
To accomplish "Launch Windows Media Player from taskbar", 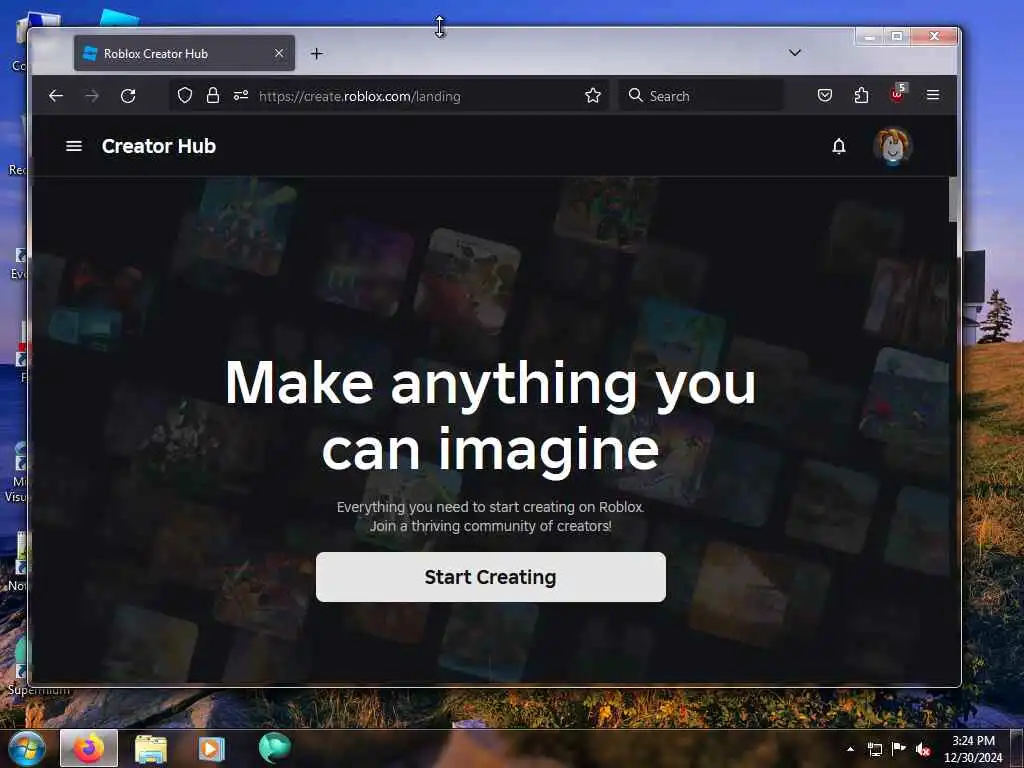I will (211, 748).
